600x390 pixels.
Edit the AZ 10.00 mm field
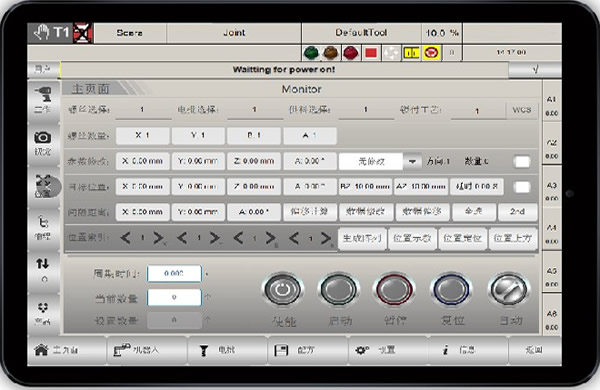[x=421, y=187]
